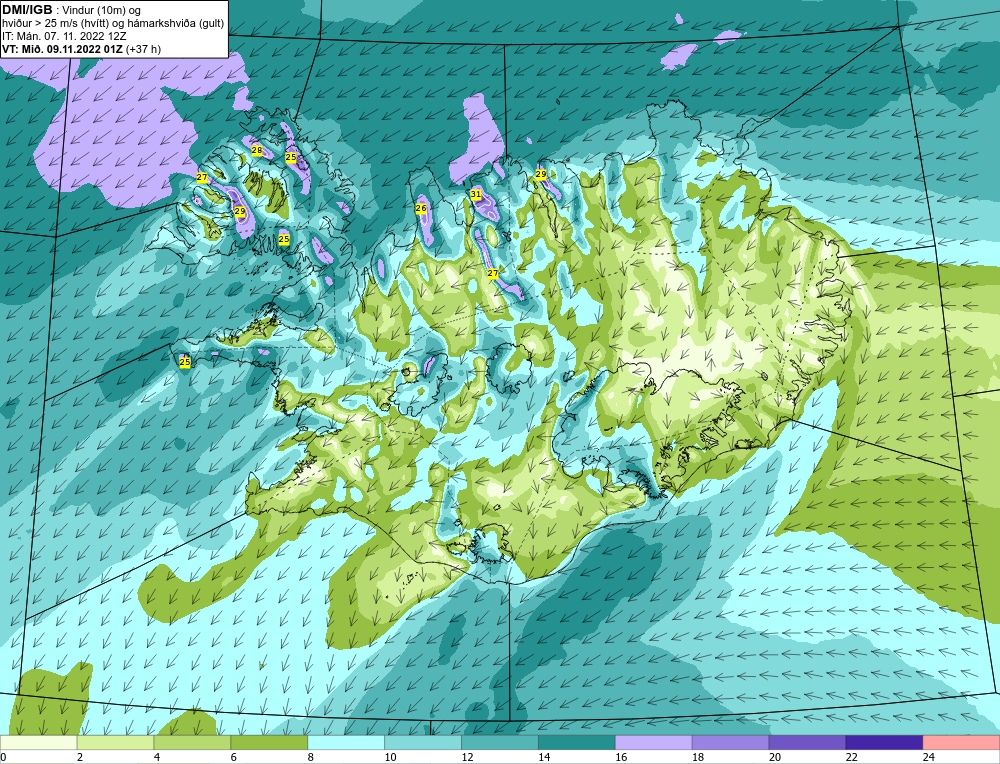The width and height of the screenshot is (1000, 764).
Task: Pick the 22–24 m/s dark indigo legend swatch
Action: [x=884, y=742]
